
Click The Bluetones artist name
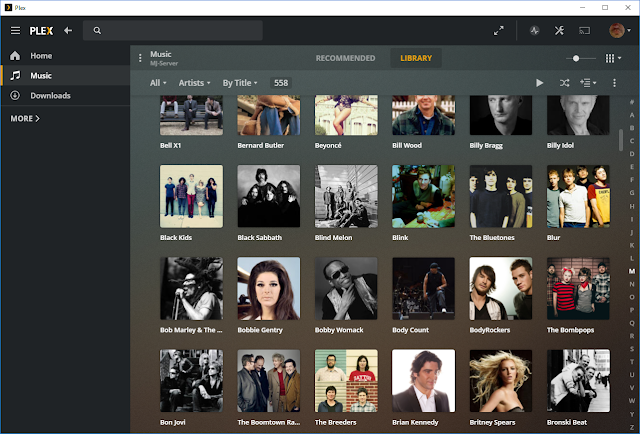(x=492, y=238)
